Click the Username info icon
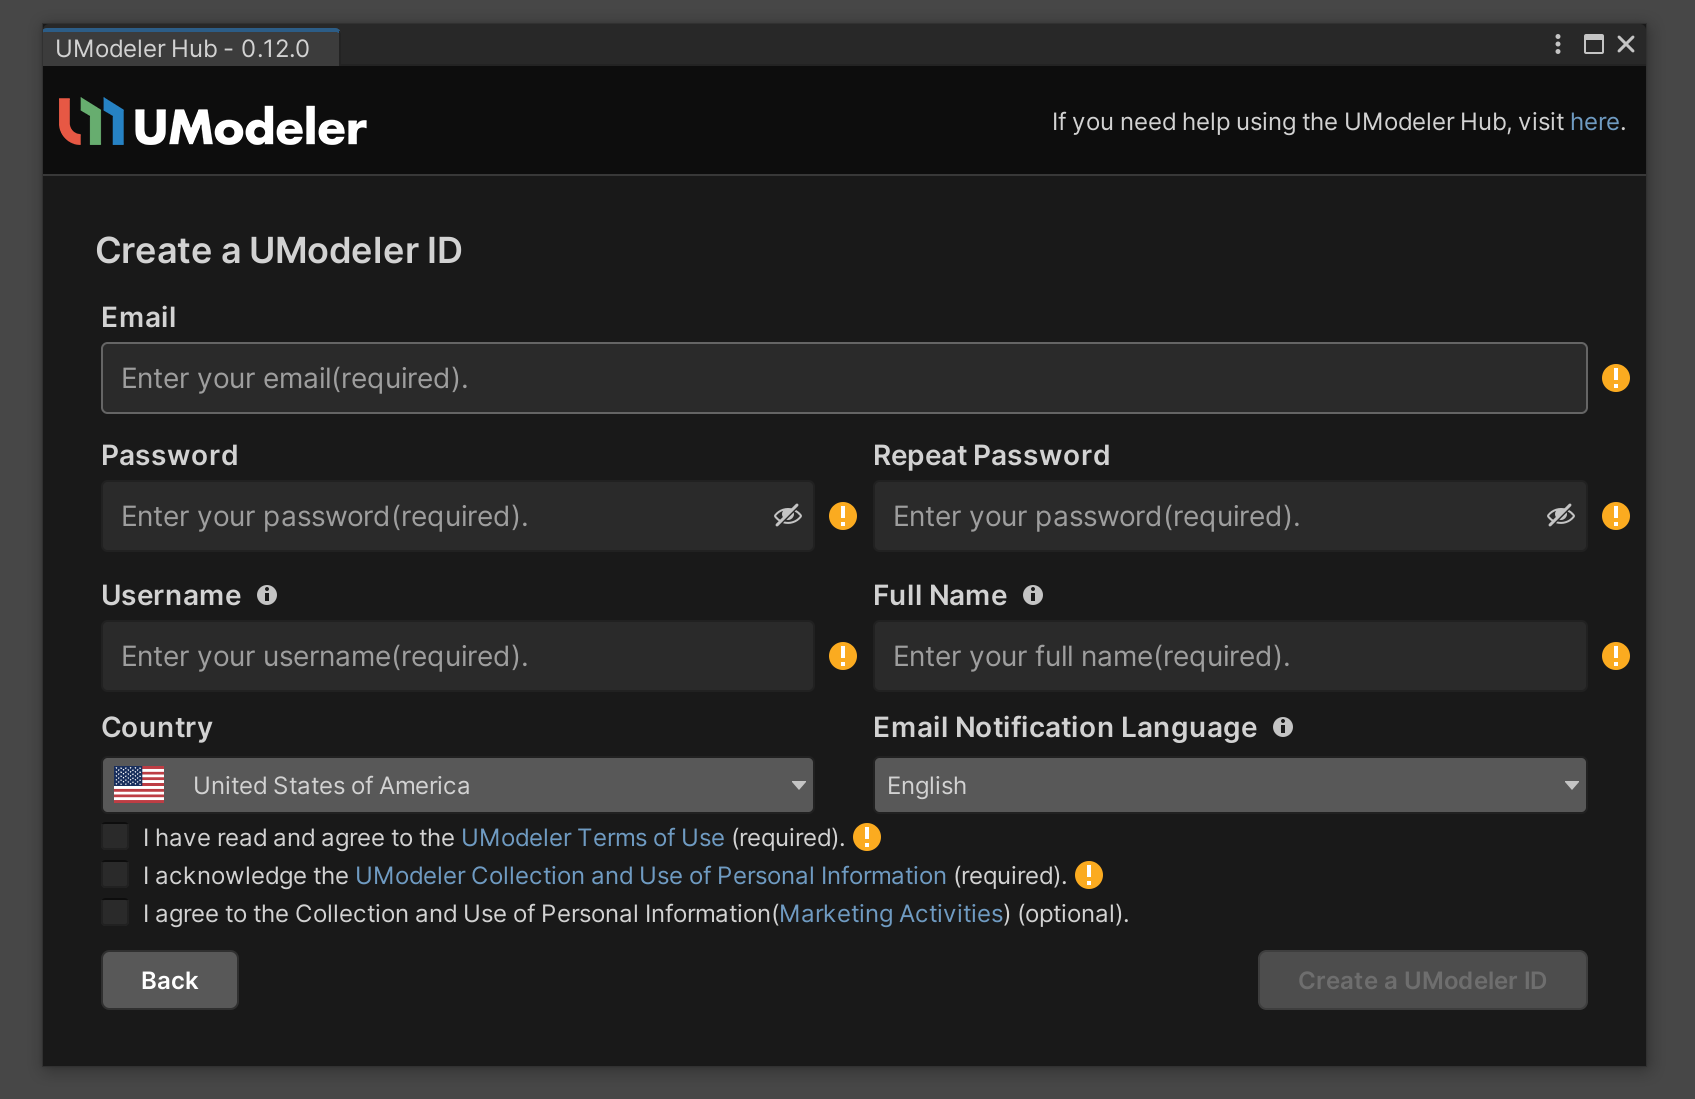 click(267, 595)
